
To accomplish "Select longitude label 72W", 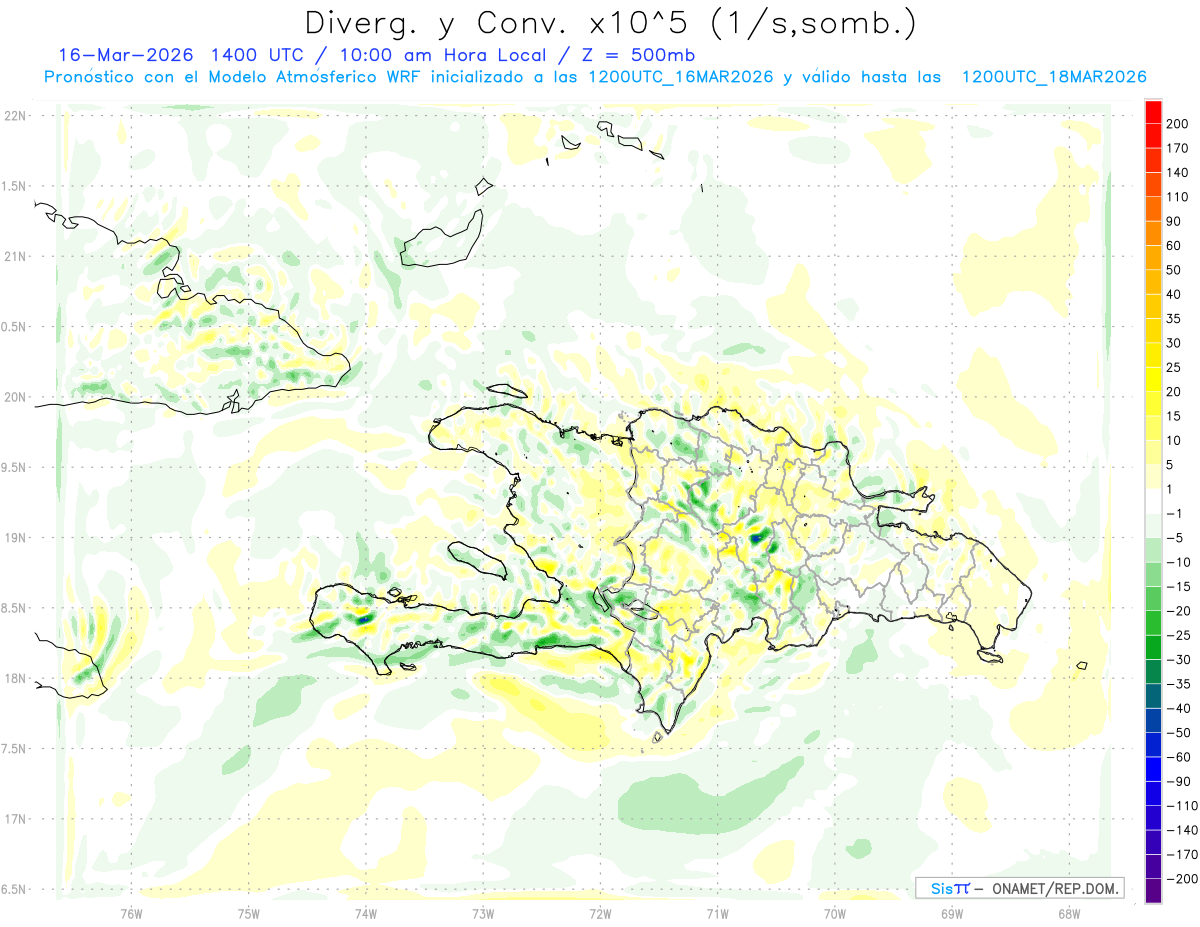I will (x=600, y=914).
